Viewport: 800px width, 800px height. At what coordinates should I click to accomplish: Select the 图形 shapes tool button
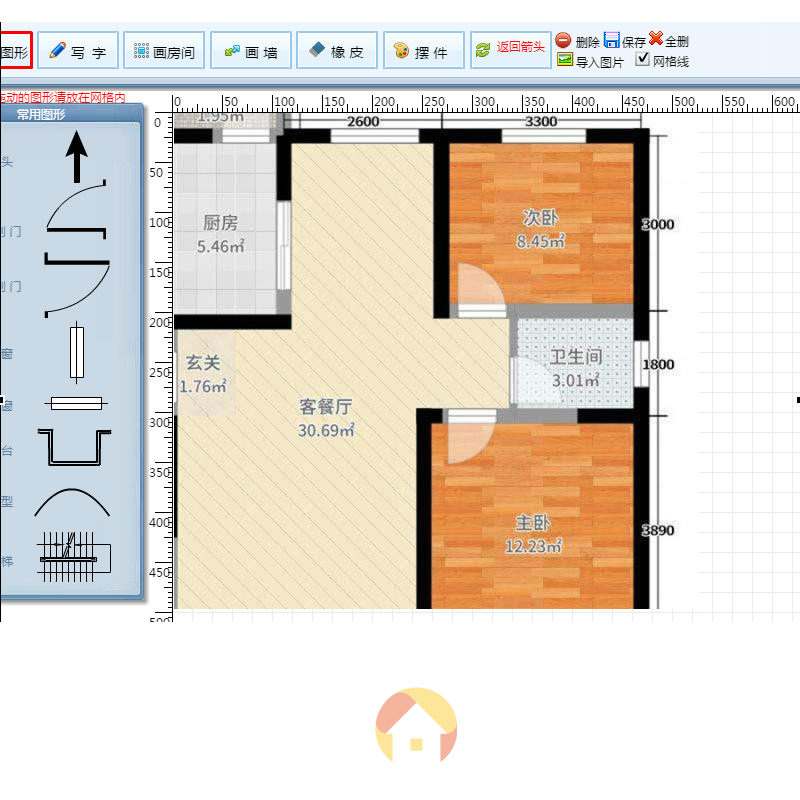pos(15,51)
